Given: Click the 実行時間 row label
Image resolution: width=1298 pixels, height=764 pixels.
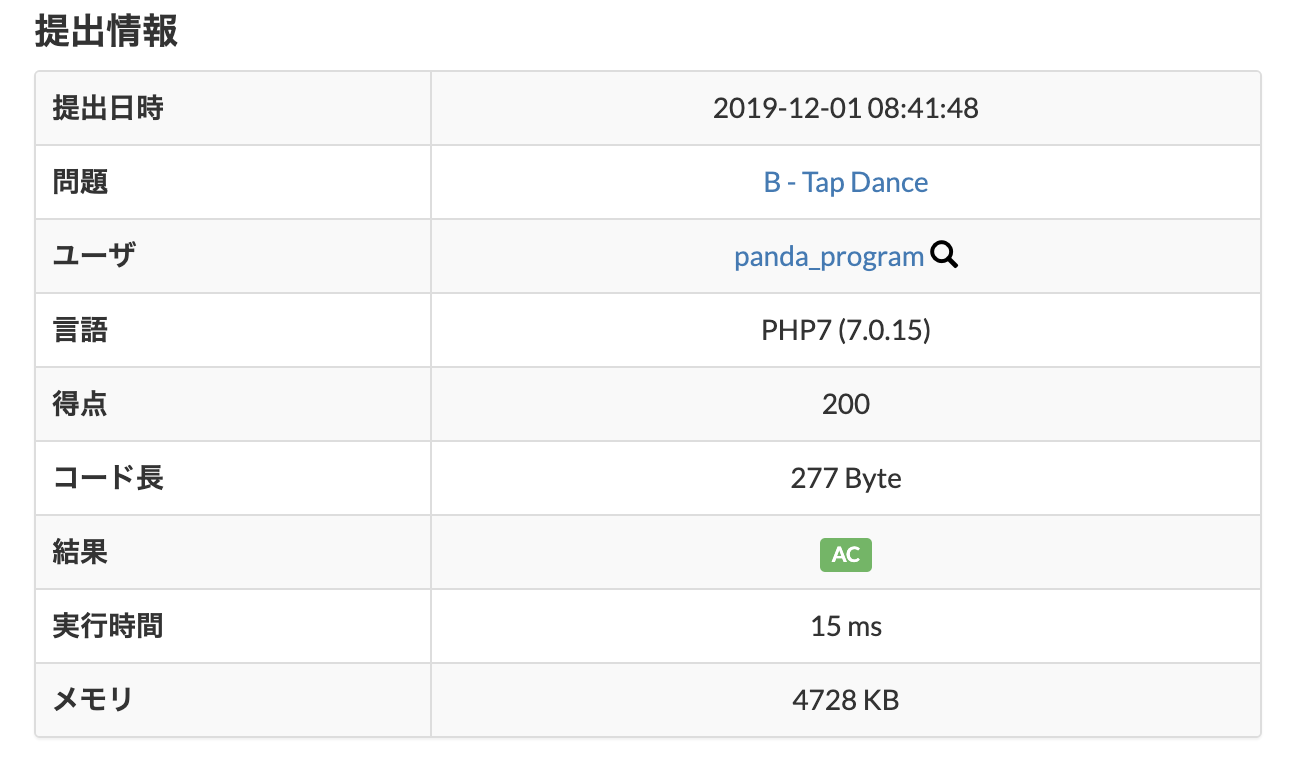Looking at the screenshot, I should click(107, 627).
